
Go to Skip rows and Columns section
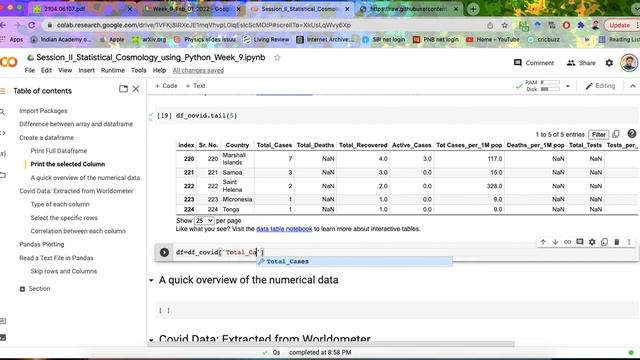tap(64, 271)
